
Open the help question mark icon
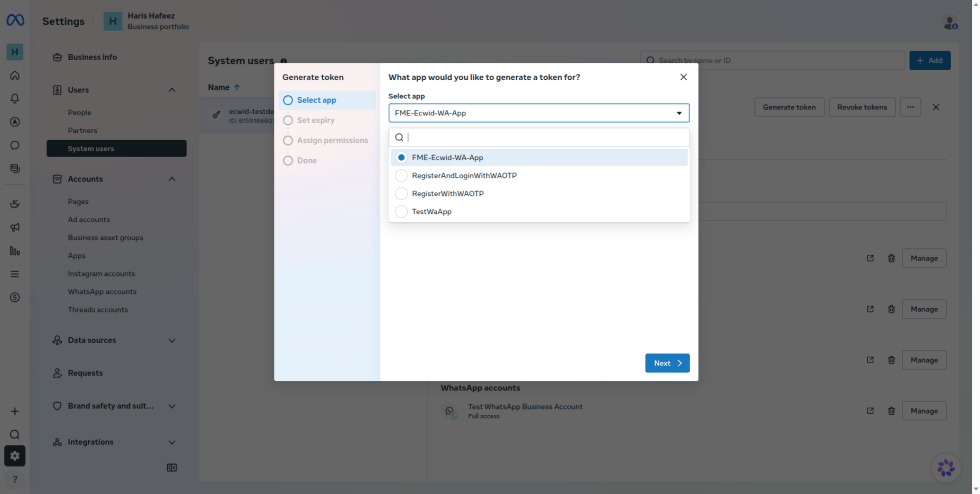(15, 480)
